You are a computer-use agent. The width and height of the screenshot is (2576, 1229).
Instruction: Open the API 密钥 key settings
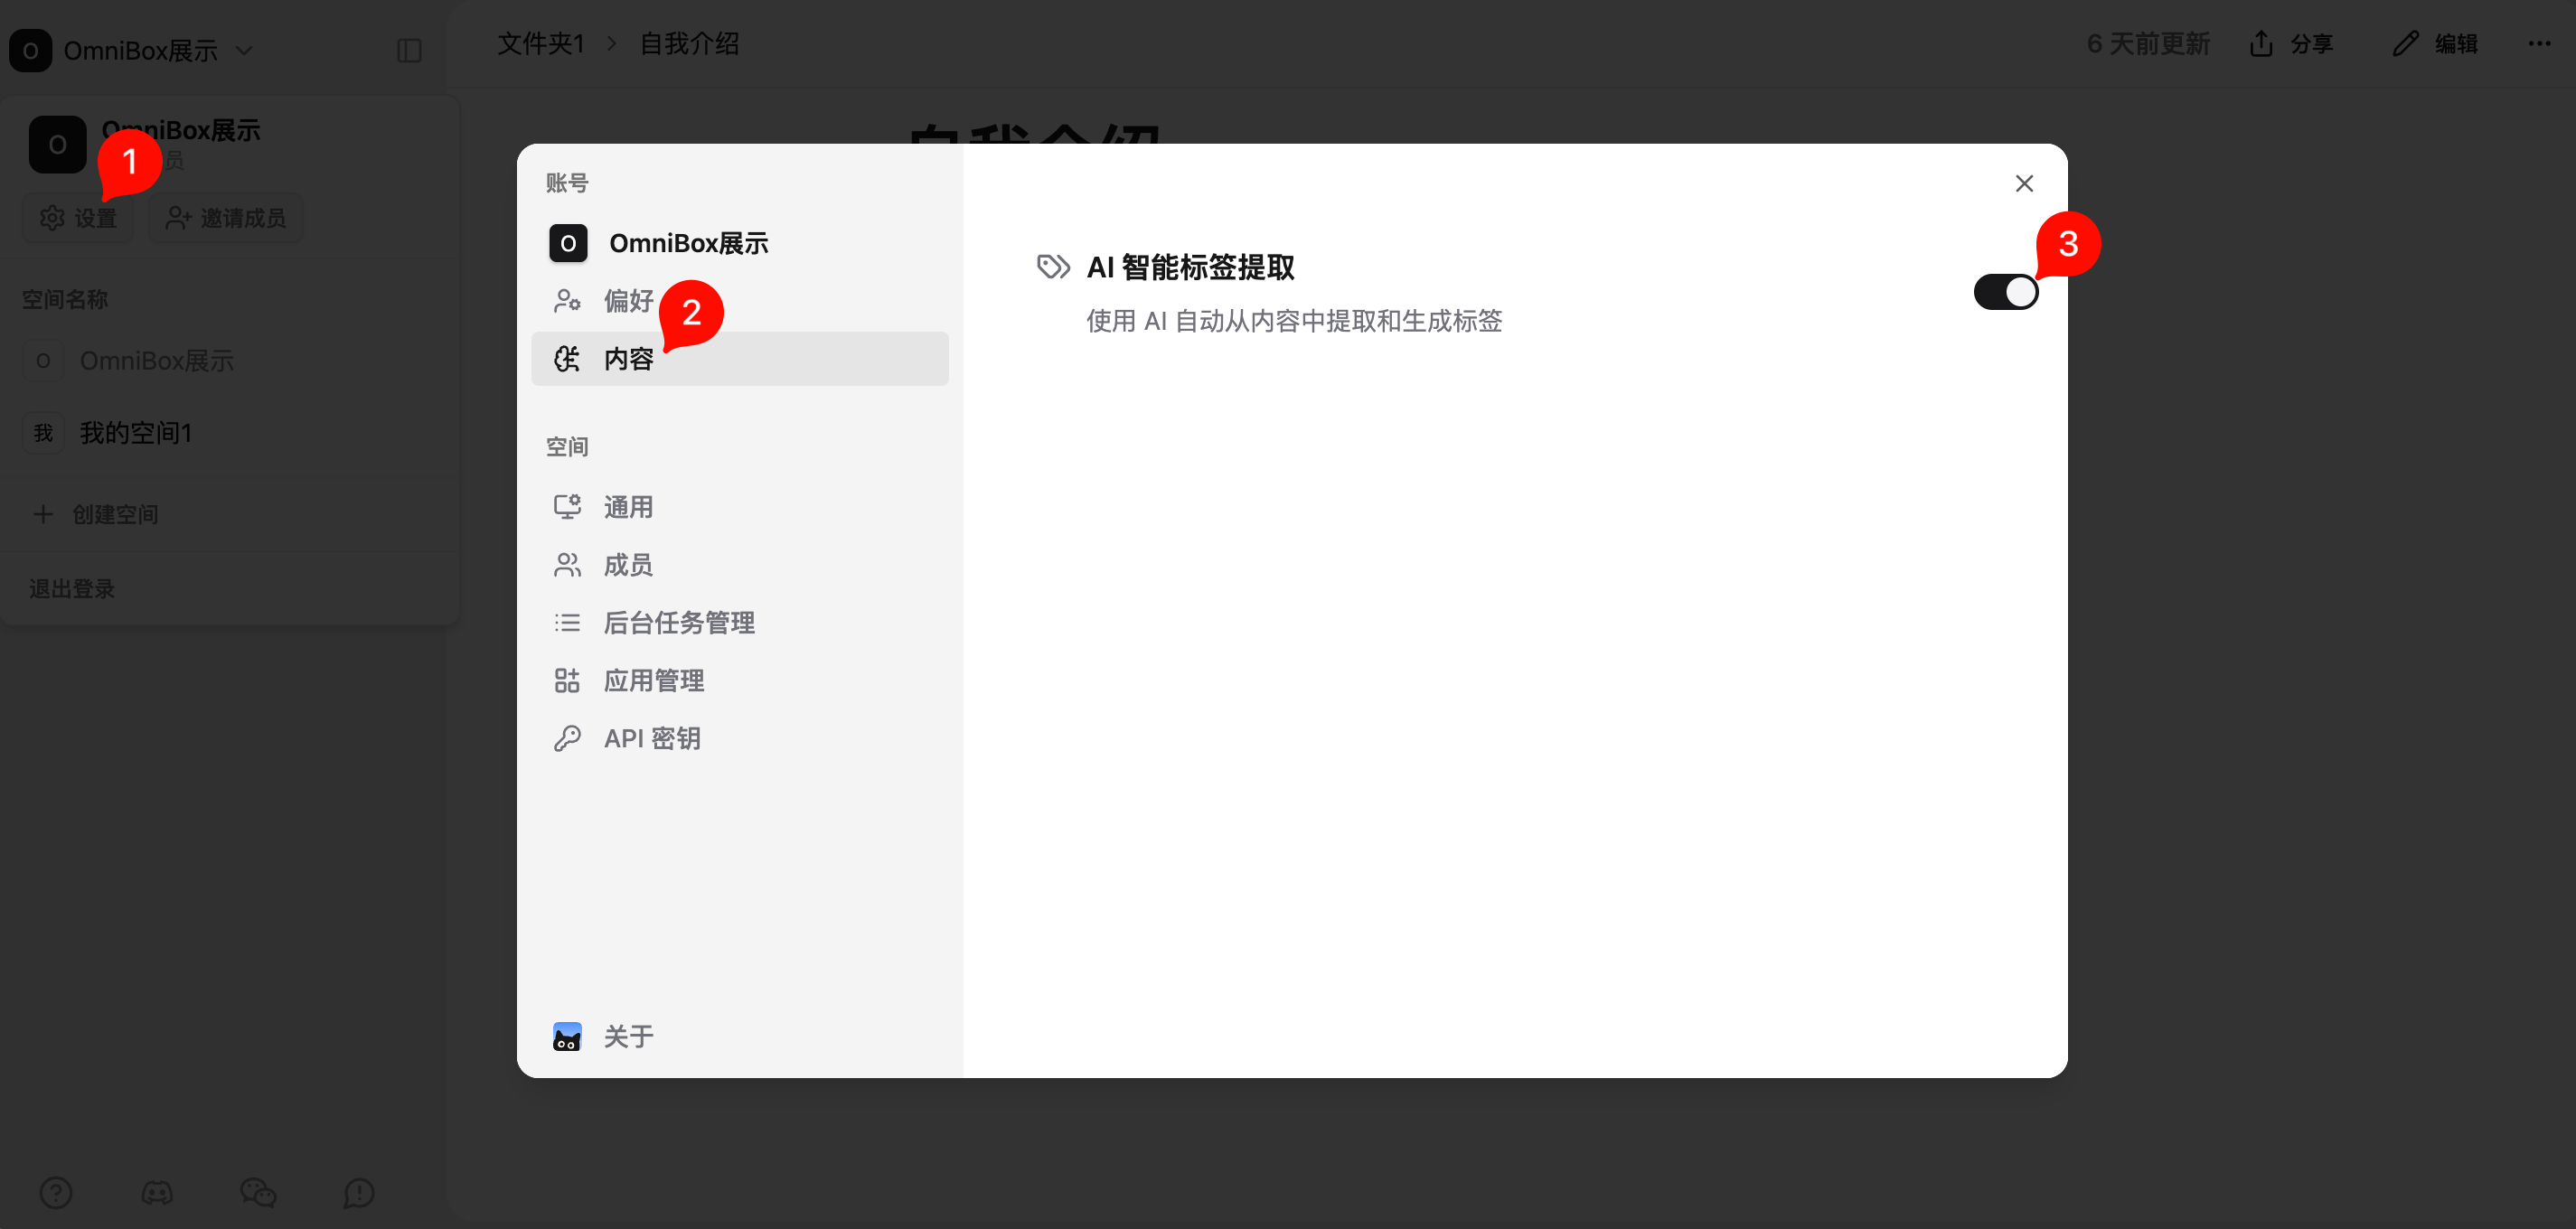[650, 739]
